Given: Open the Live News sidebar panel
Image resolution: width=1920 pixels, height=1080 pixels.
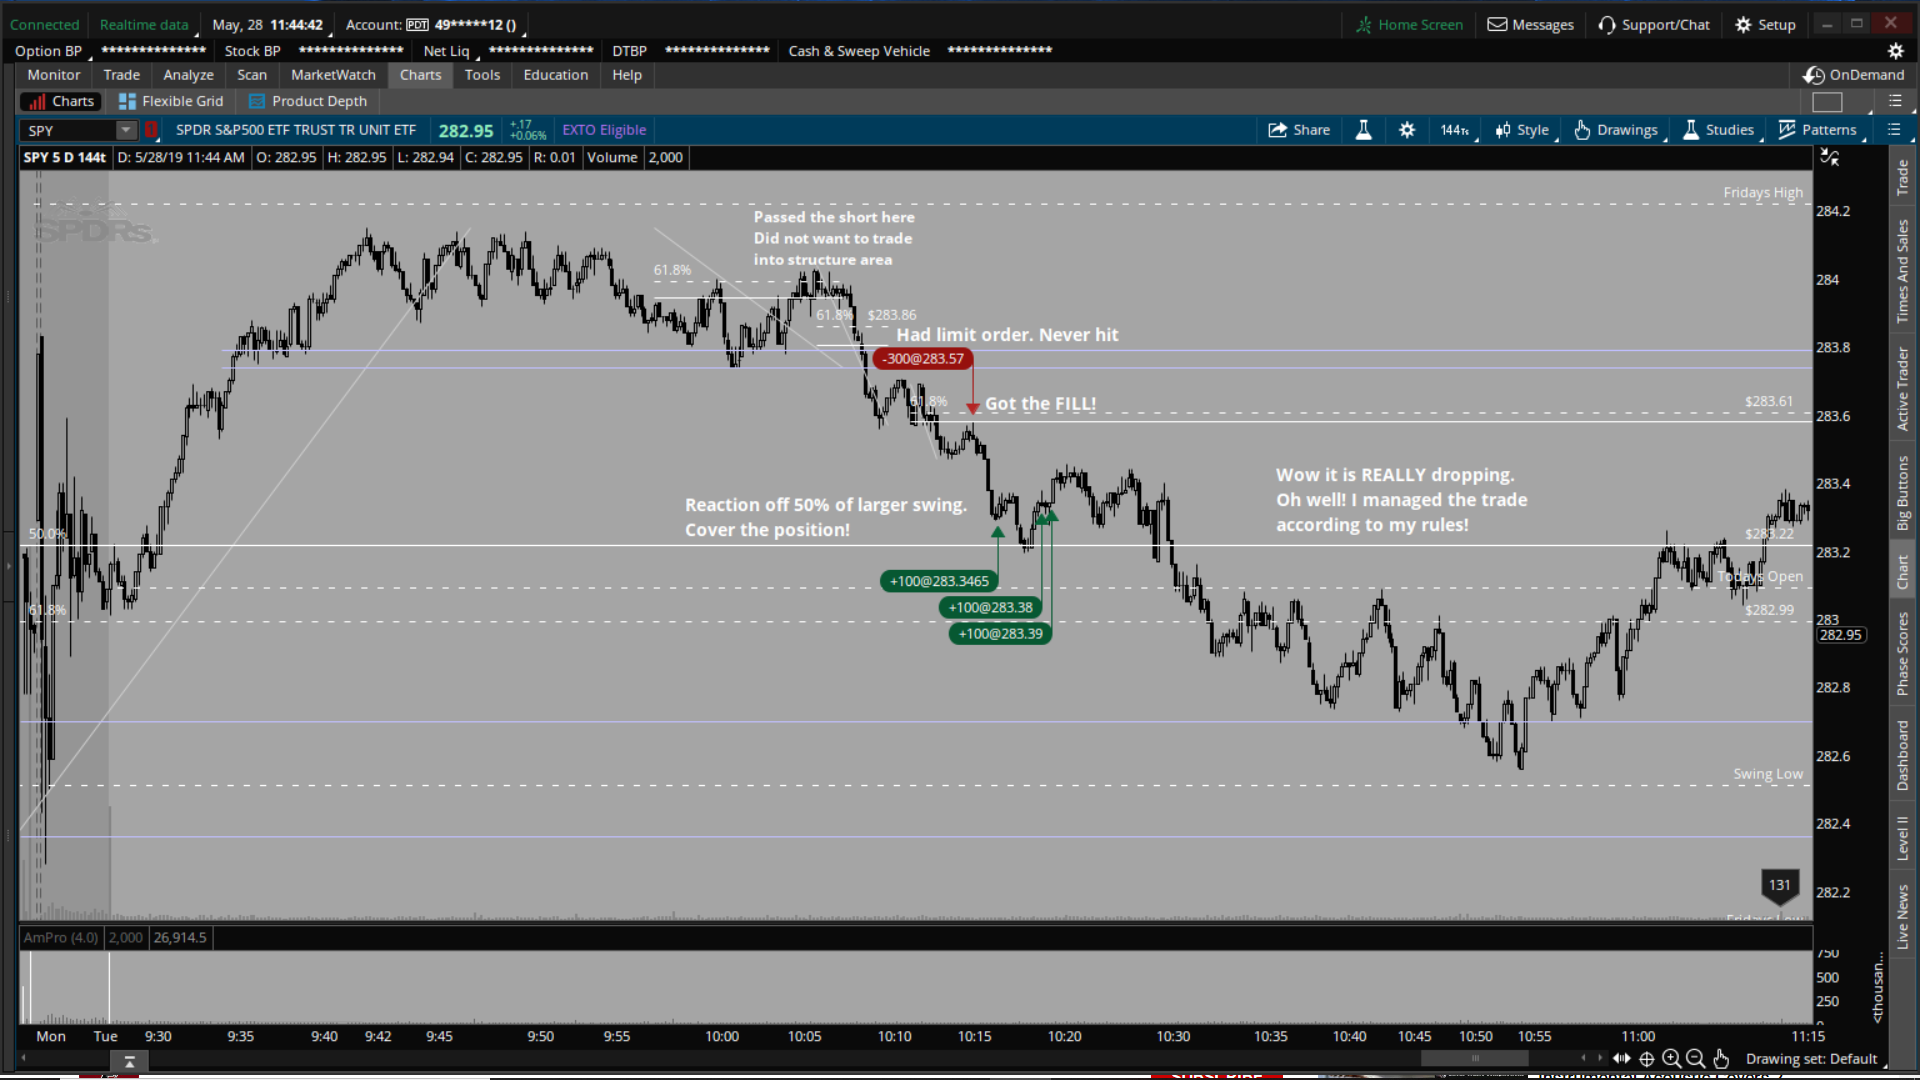Looking at the screenshot, I should [1903, 916].
